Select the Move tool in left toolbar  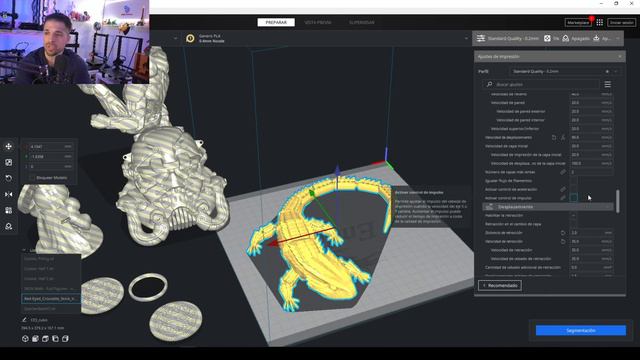tap(9, 147)
